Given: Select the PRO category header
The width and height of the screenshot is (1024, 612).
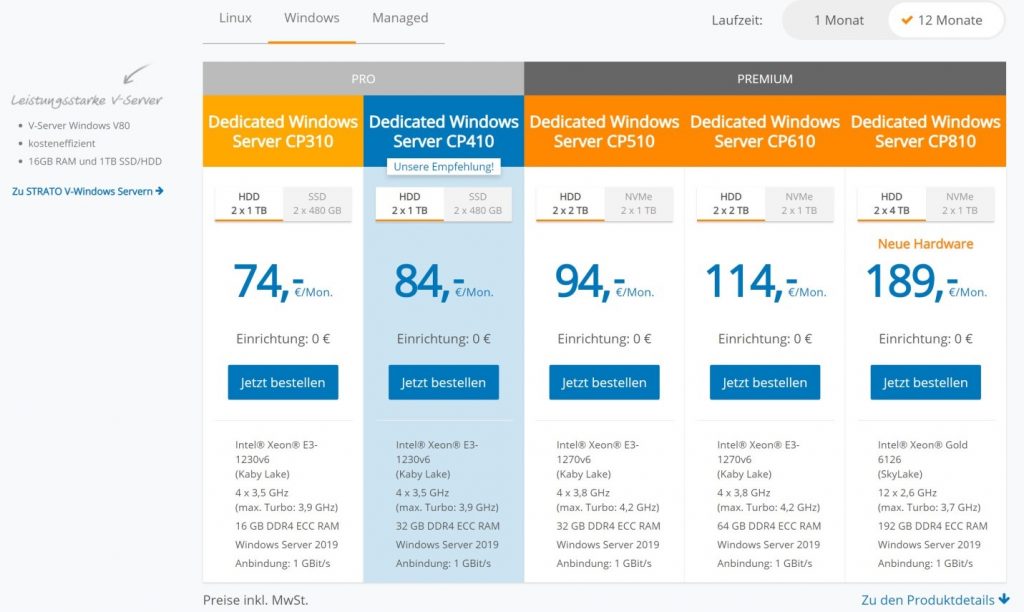Looking at the screenshot, I should [x=363, y=78].
